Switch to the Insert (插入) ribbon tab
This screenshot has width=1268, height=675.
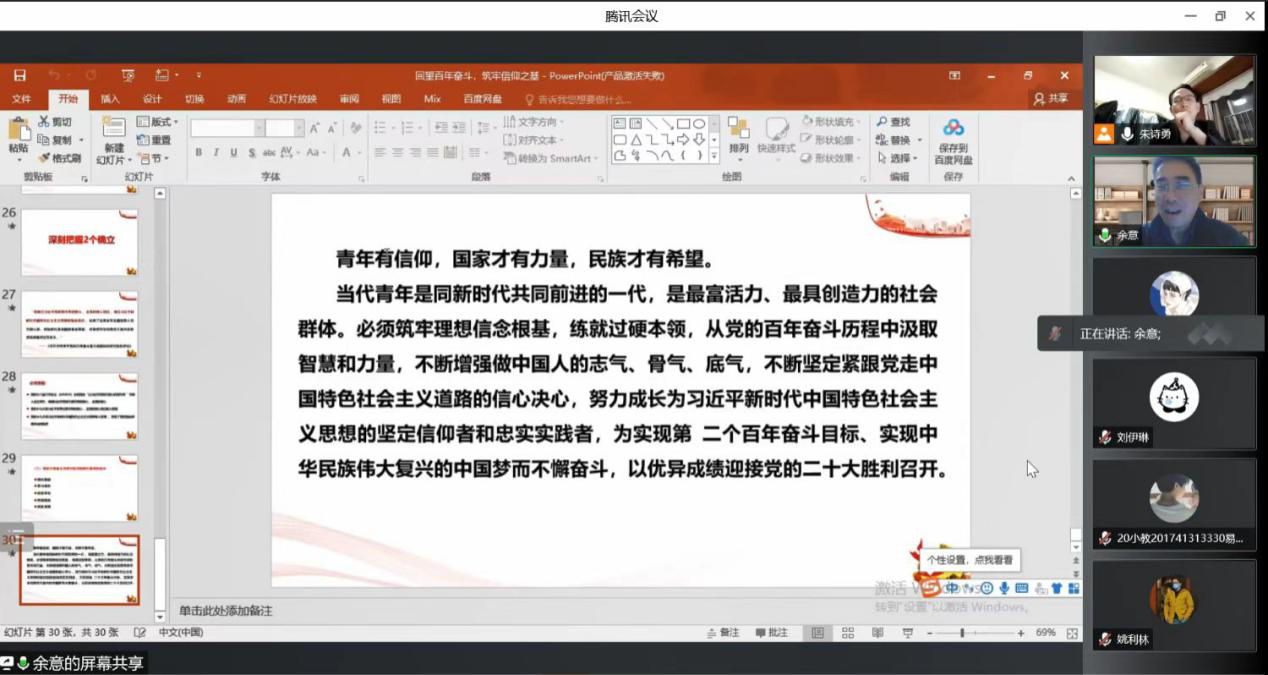(x=110, y=99)
